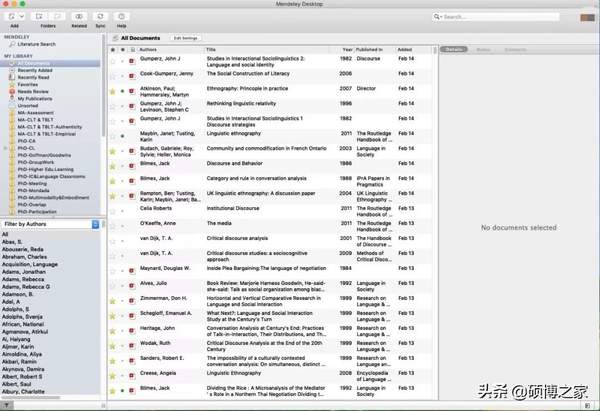This screenshot has height=411, width=600.
Task: Open Literature Search in sidebar
Action: (x=36, y=45)
